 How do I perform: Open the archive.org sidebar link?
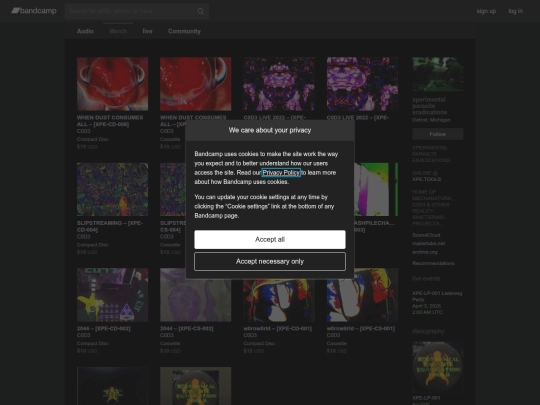tap(425, 252)
